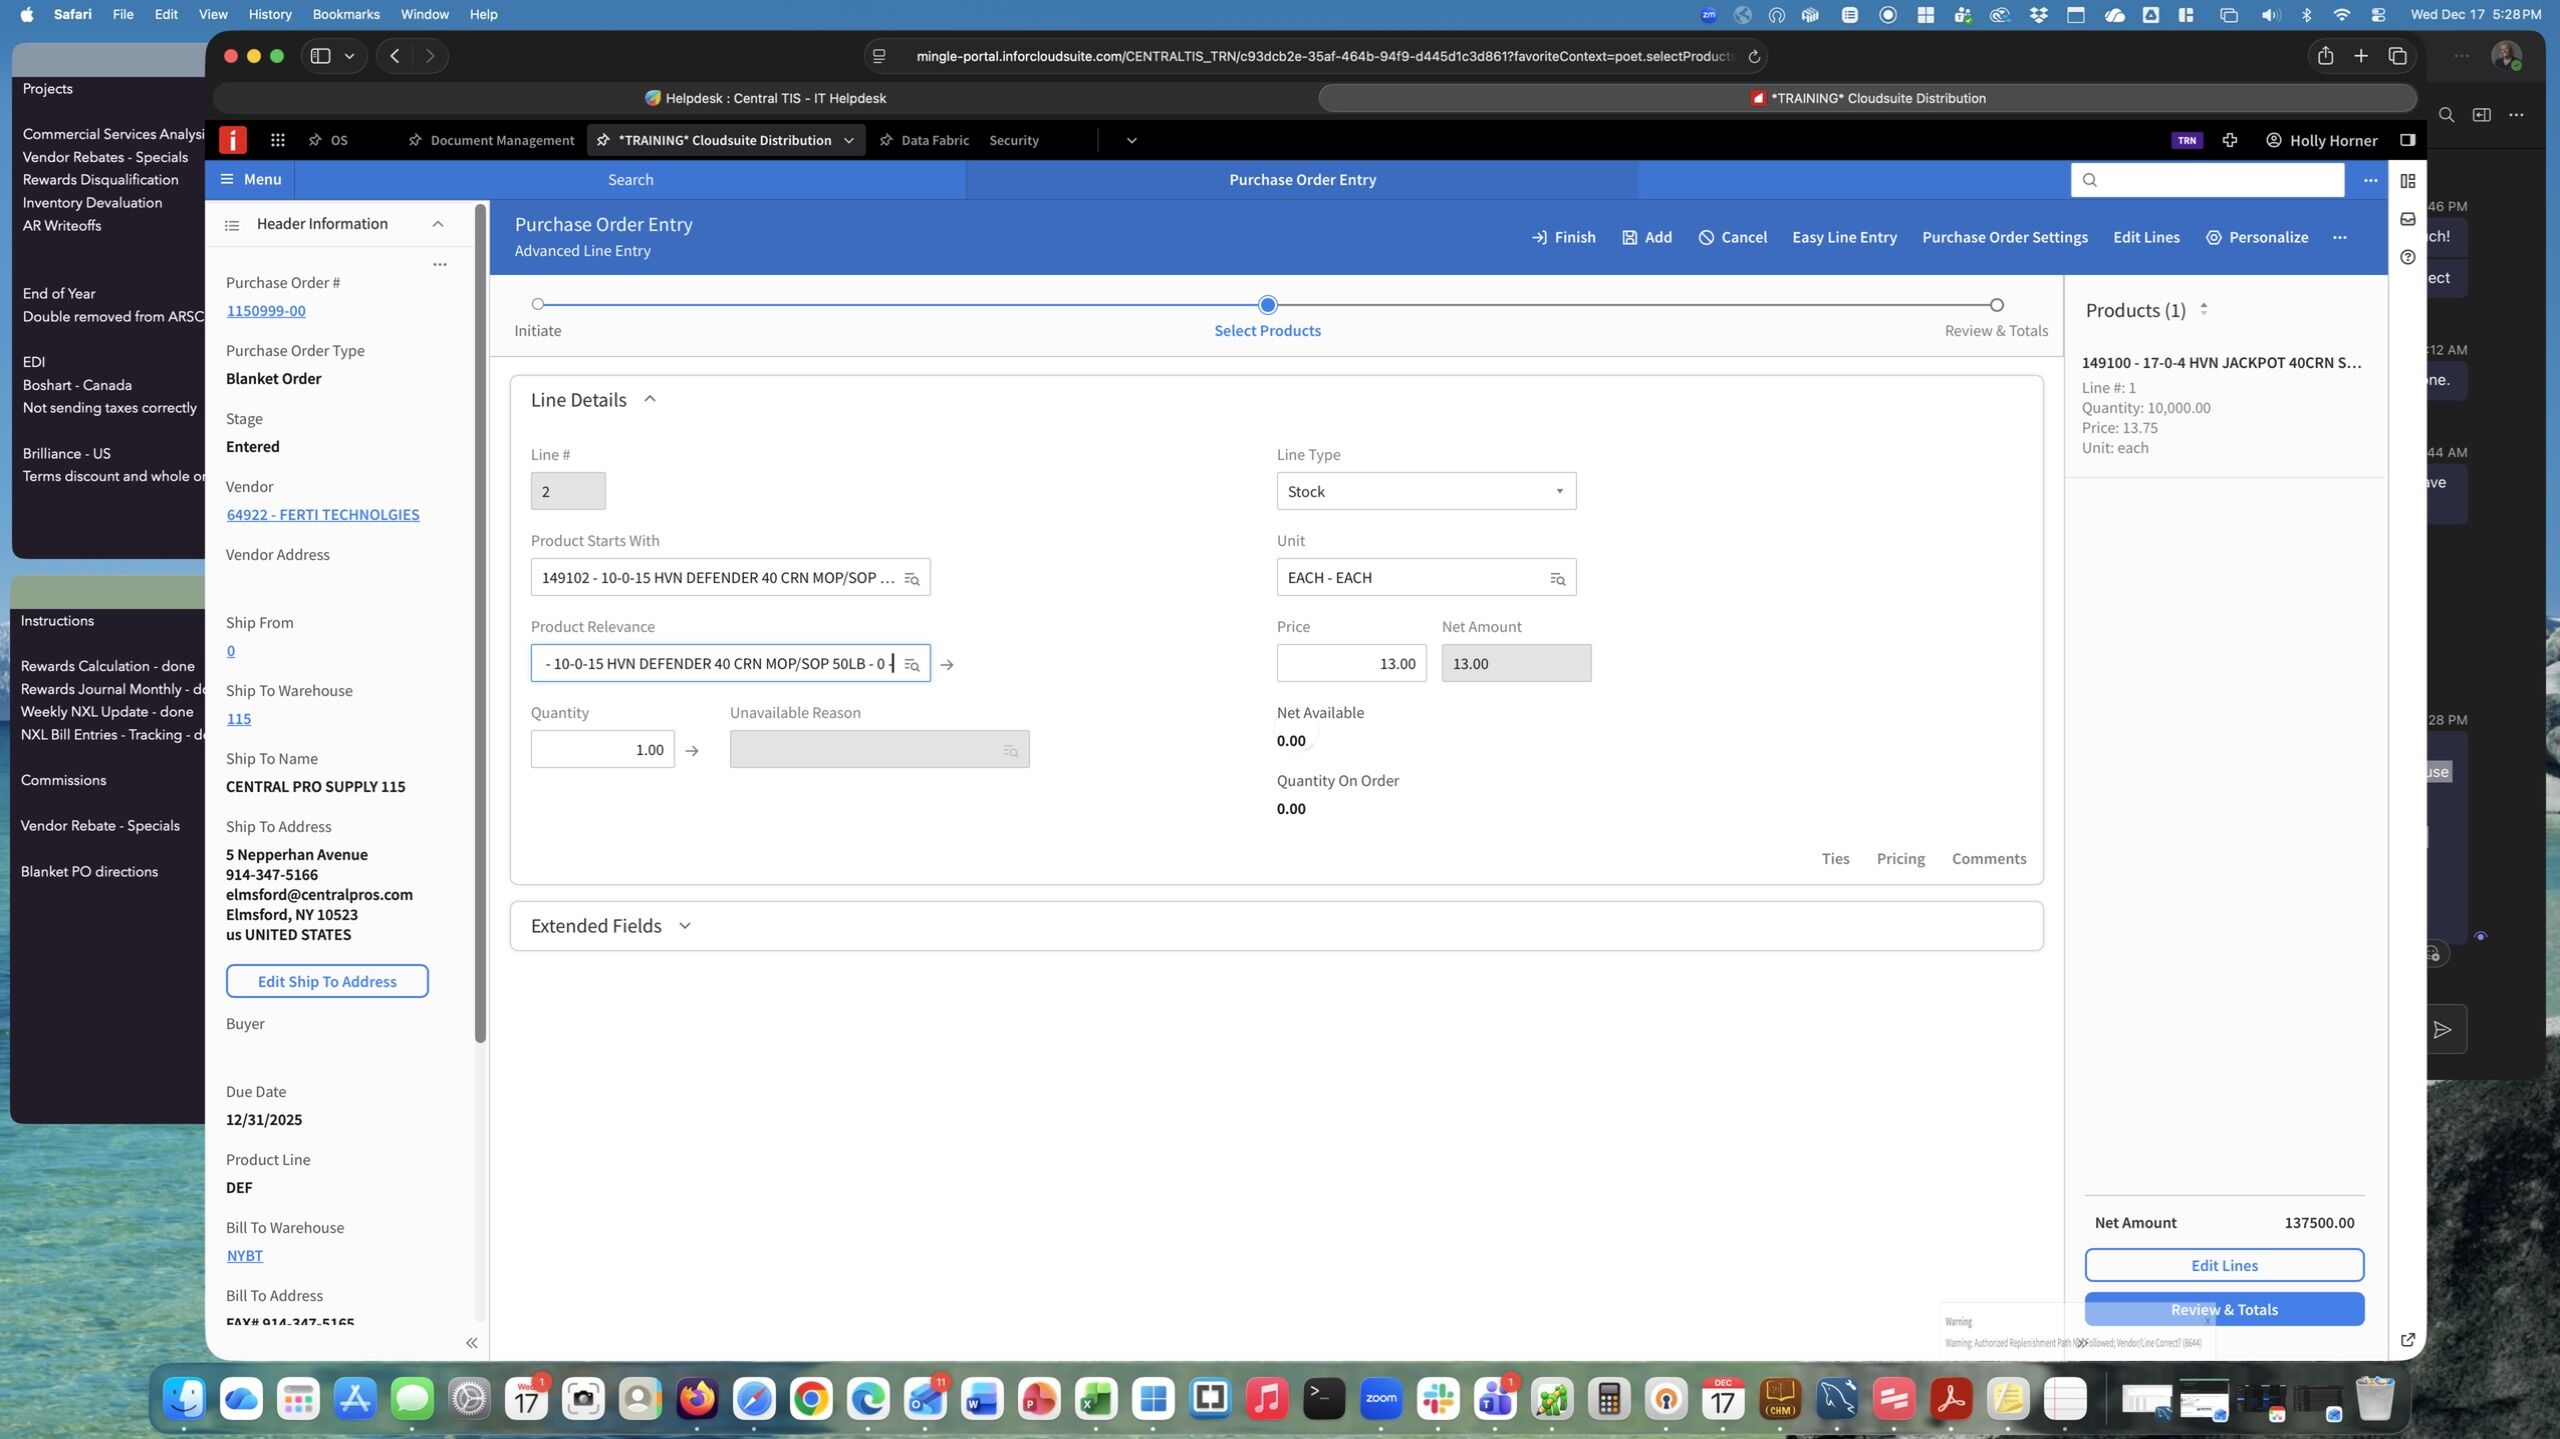
Task: Click the Pricing link
Action: [1900, 859]
